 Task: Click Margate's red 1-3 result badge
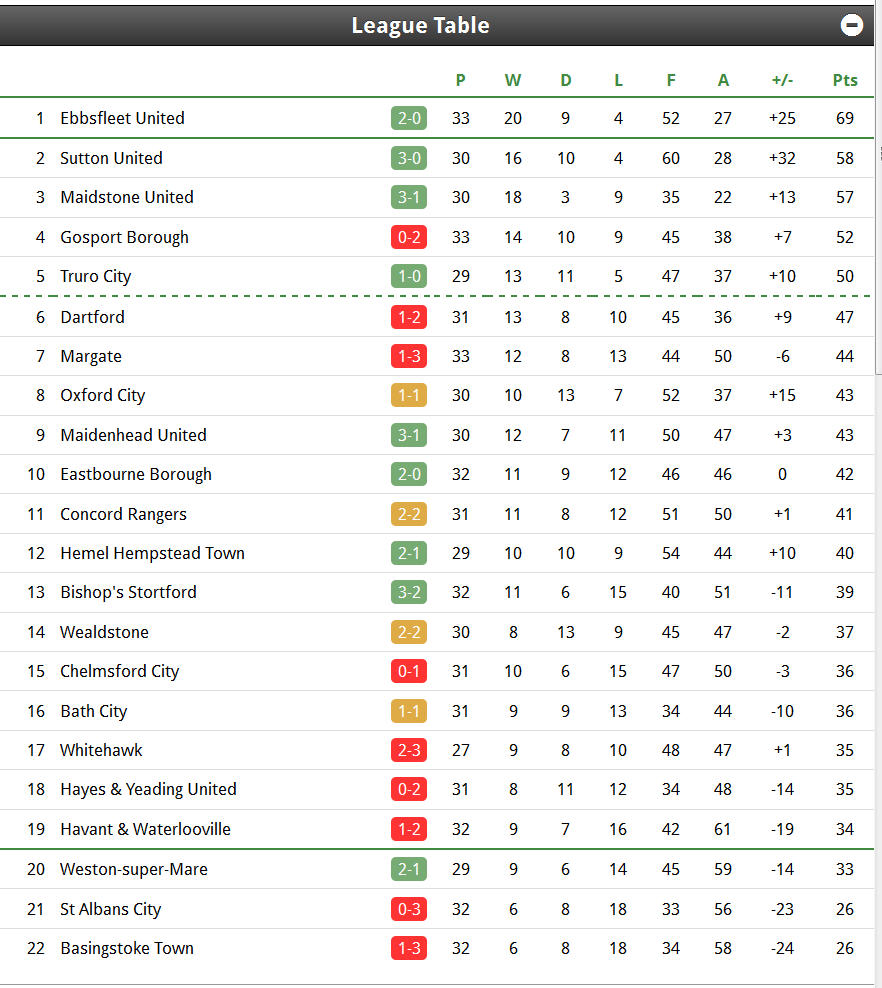point(409,357)
